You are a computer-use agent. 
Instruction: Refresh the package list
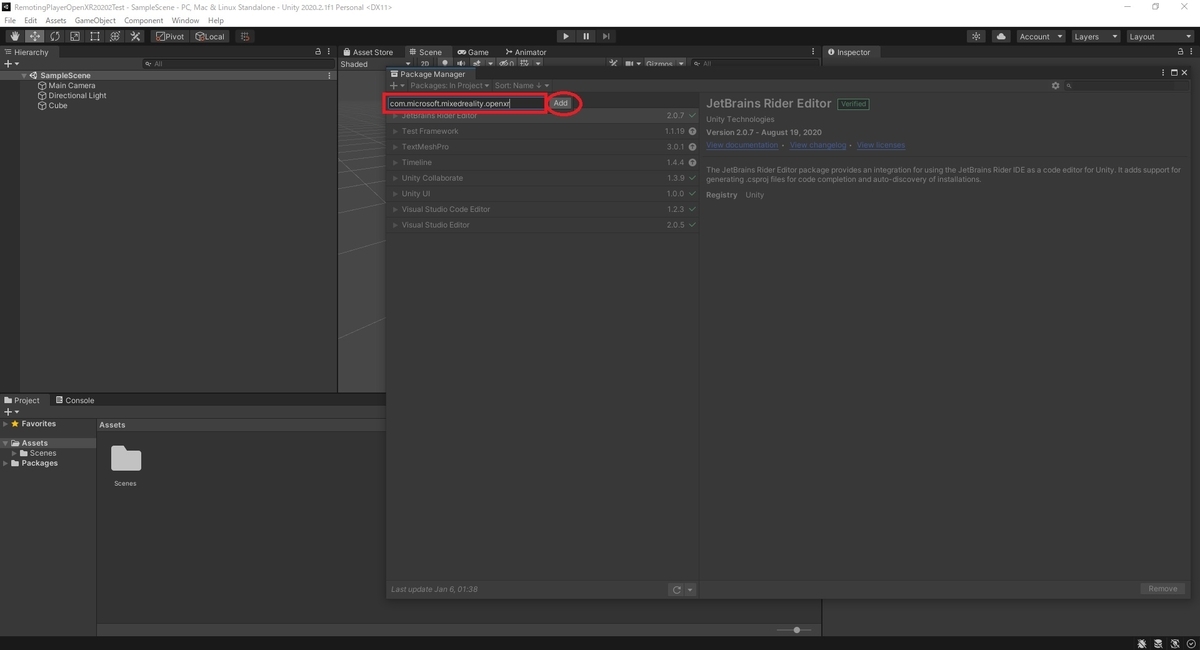[677, 590]
